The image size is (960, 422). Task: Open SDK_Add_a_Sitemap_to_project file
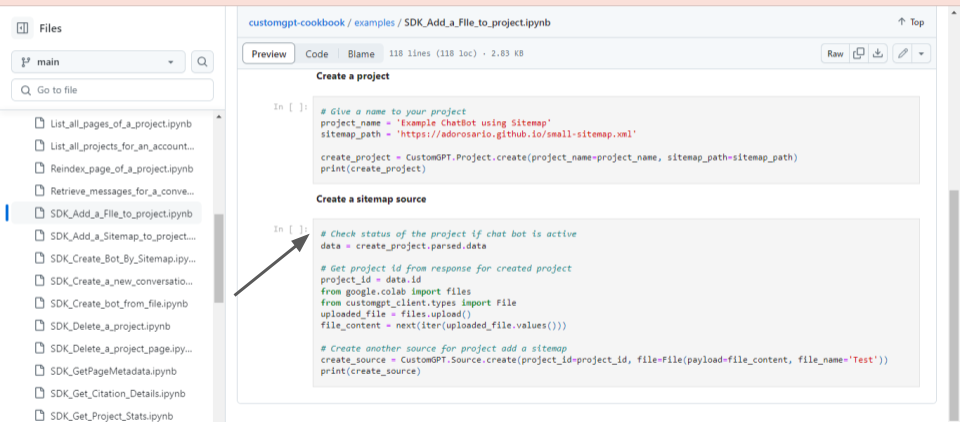click(123, 236)
